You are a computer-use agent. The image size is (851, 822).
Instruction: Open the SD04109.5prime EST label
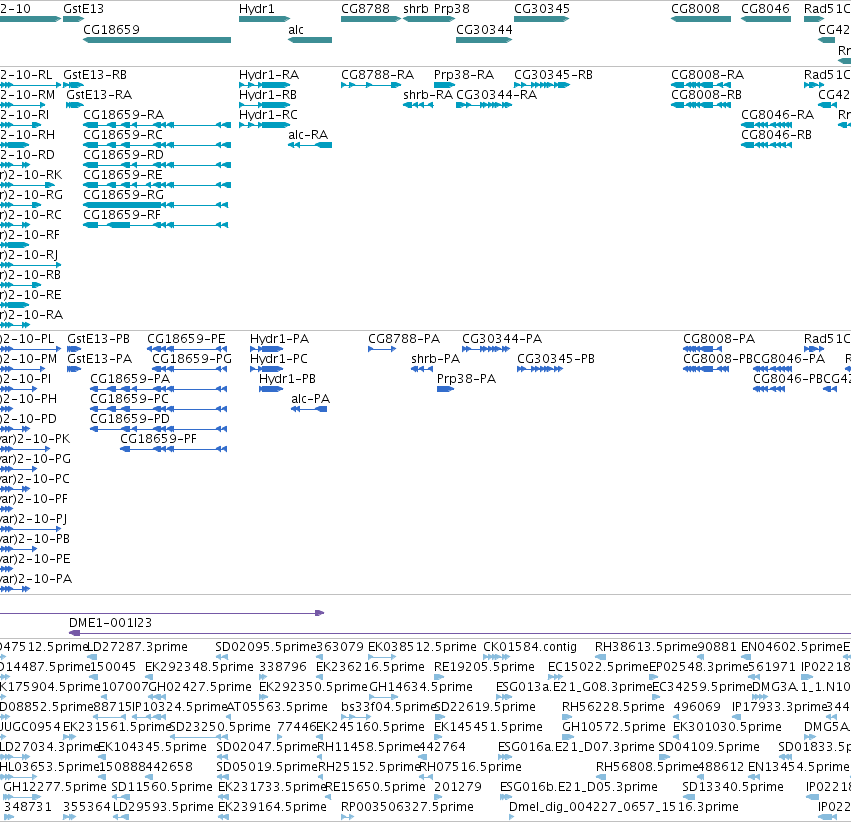(708, 747)
